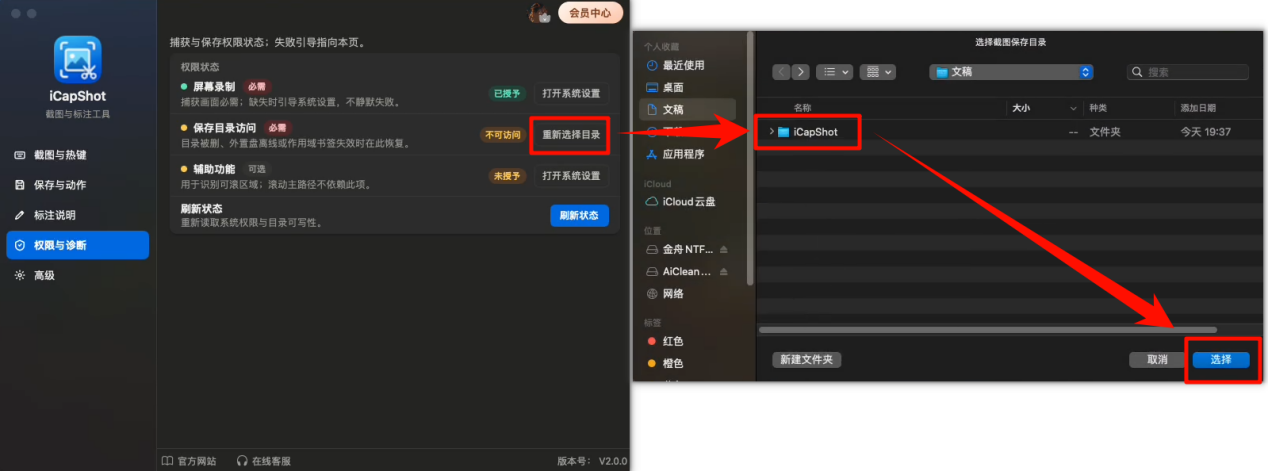
Task: Eject the 金舟 NTF volume
Action: [x=724, y=249]
